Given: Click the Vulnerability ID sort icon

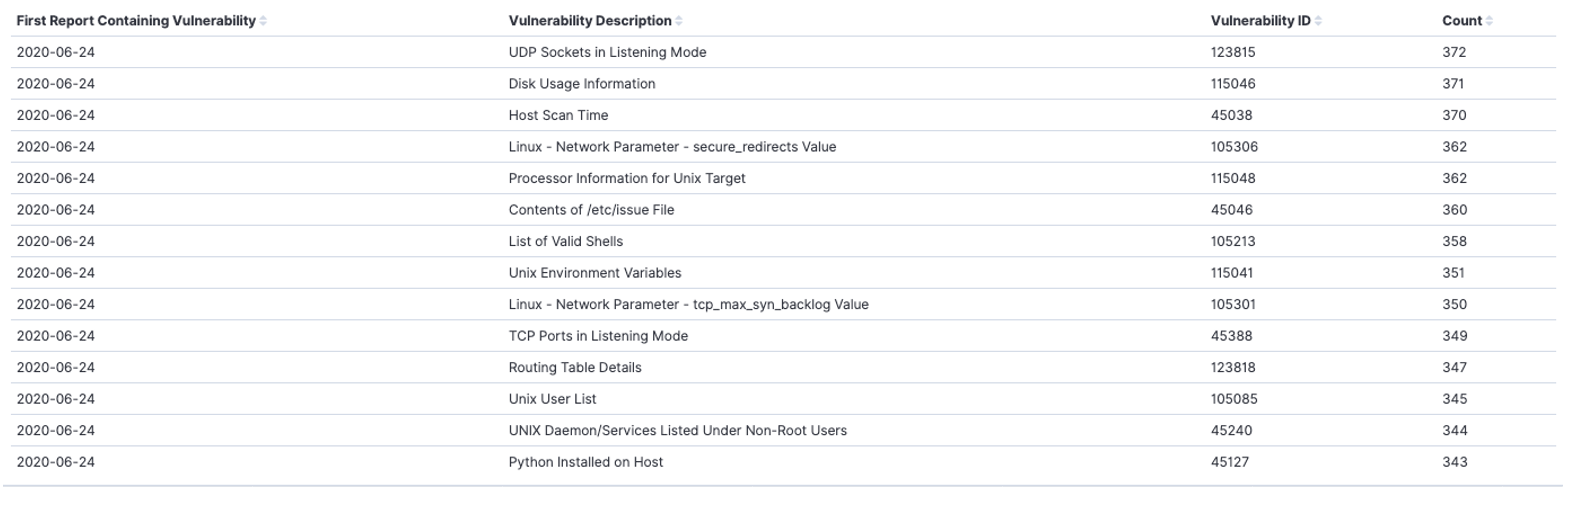Looking at the screenshot, I should (1318, 21).
